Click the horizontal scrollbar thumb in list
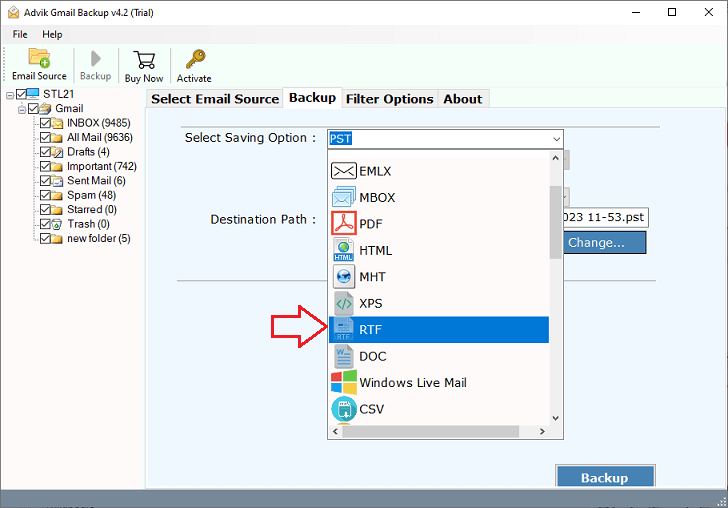This screenshot has height=508, width=728. click(x=430, y=431)
